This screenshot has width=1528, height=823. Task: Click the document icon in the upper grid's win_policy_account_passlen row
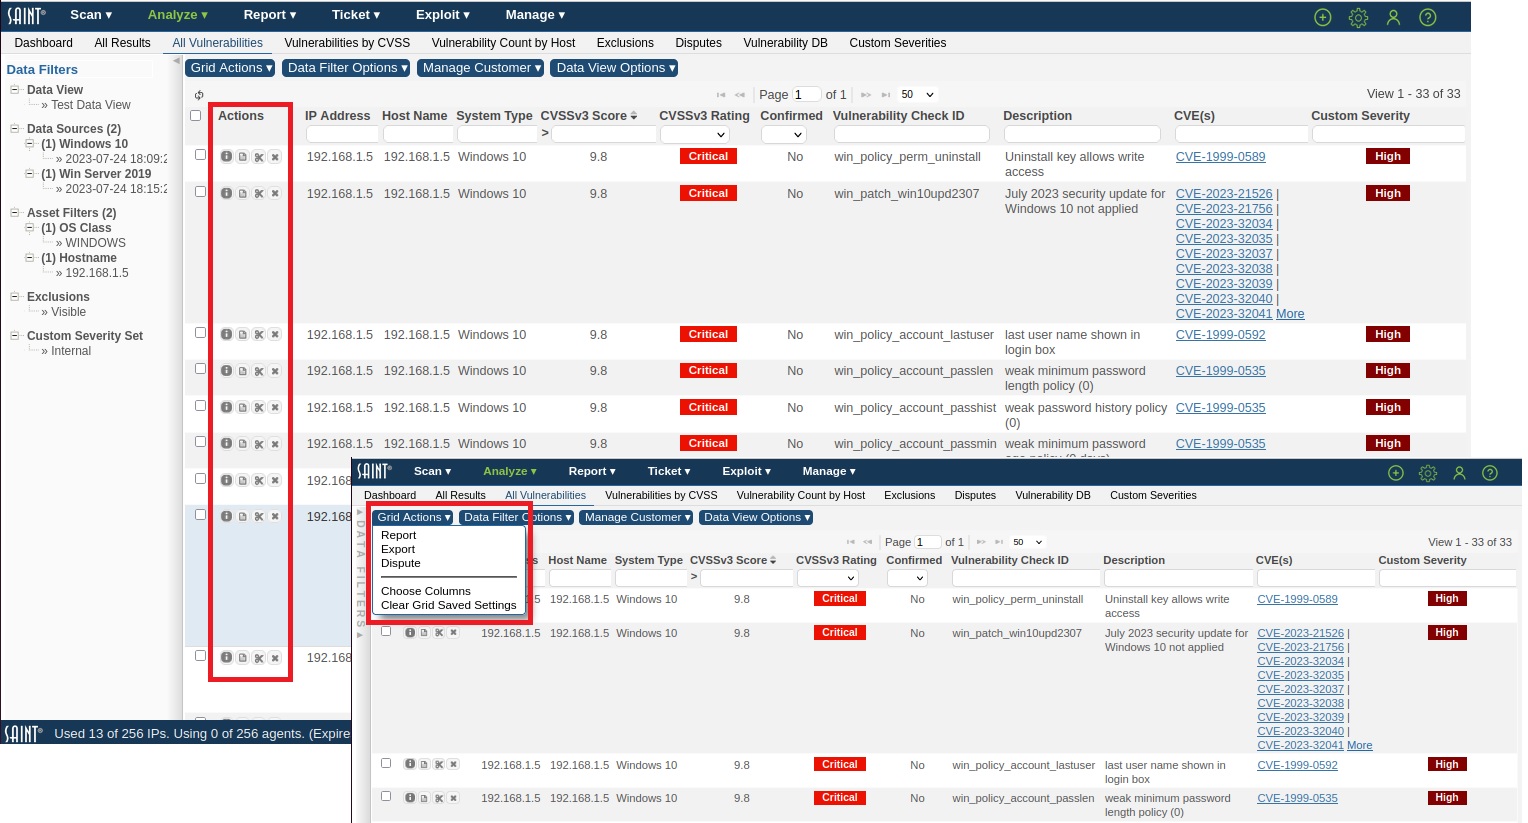(243, 371)
